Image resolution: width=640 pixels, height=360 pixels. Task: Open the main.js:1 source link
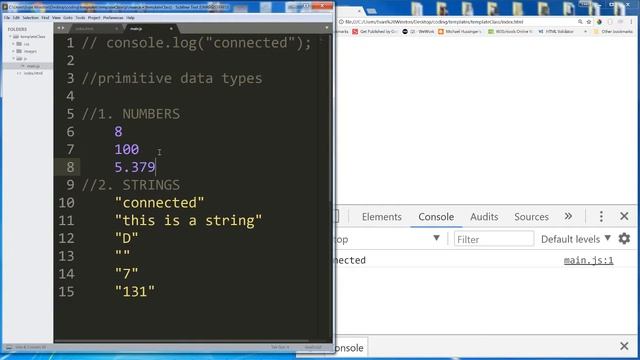pyautogui.click(x=589, y=260)
